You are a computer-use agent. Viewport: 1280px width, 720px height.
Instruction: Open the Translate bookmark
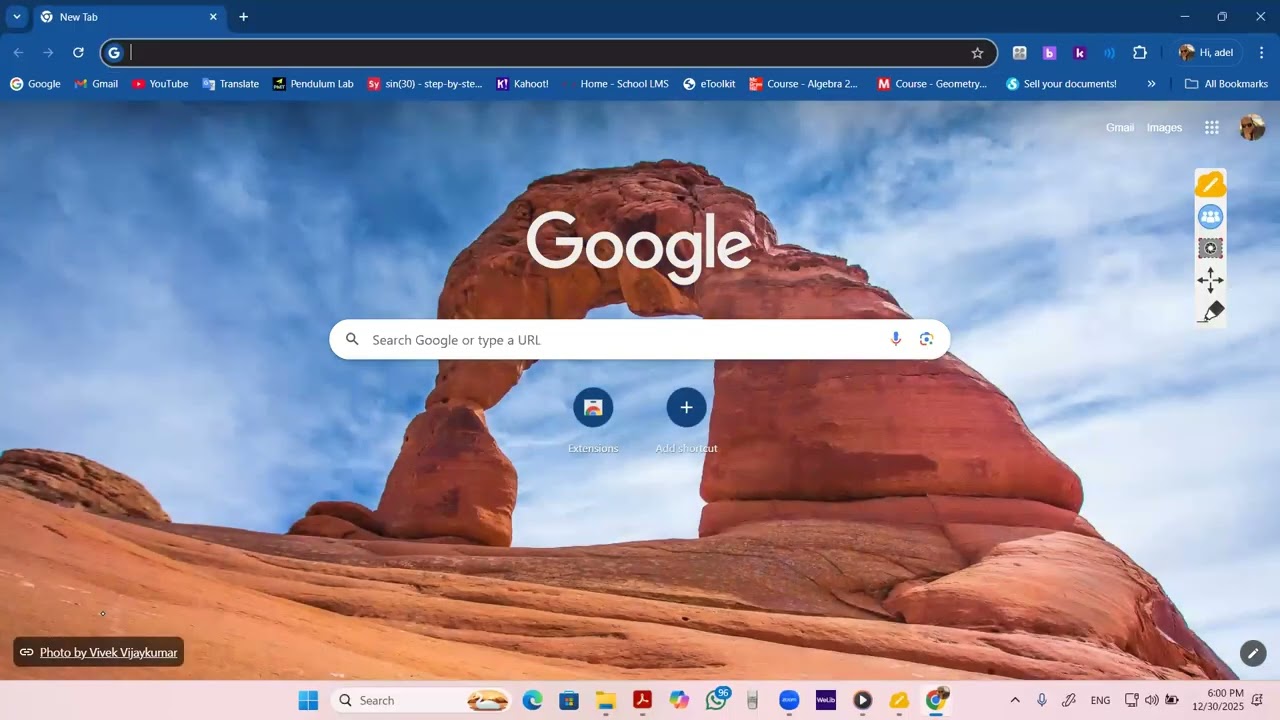coord(230,84)
